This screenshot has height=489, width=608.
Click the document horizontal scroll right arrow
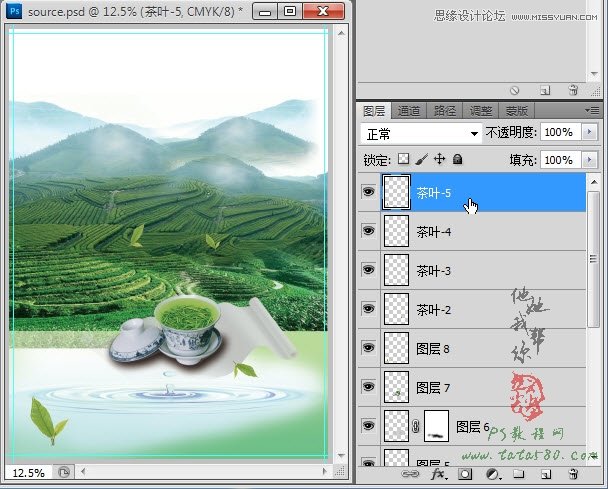point(325,472)
